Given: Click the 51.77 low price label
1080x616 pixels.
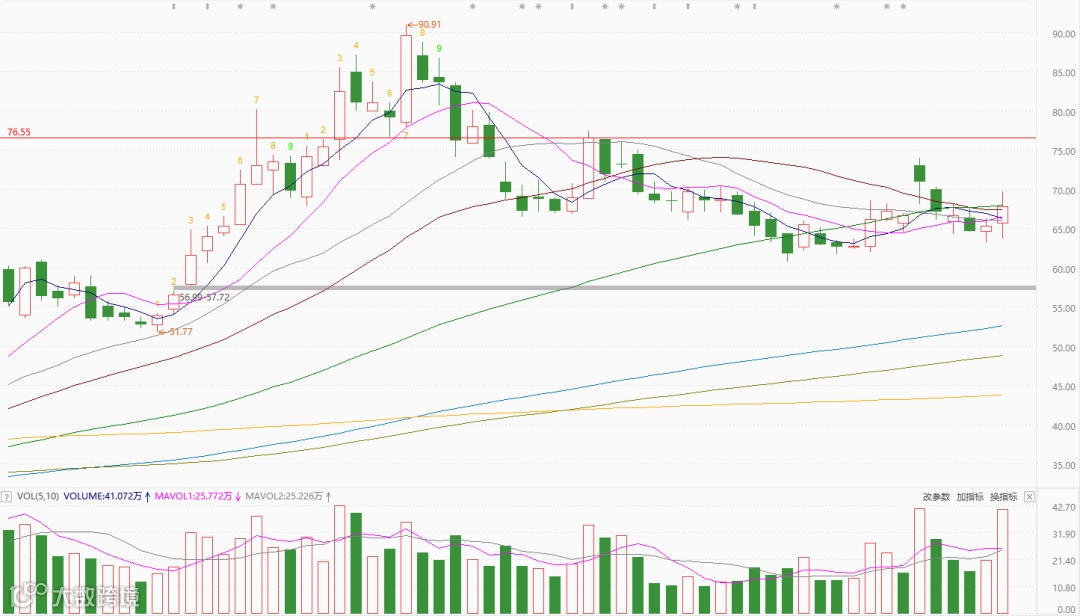Looking at the screenshot, I should click(176, 331).
